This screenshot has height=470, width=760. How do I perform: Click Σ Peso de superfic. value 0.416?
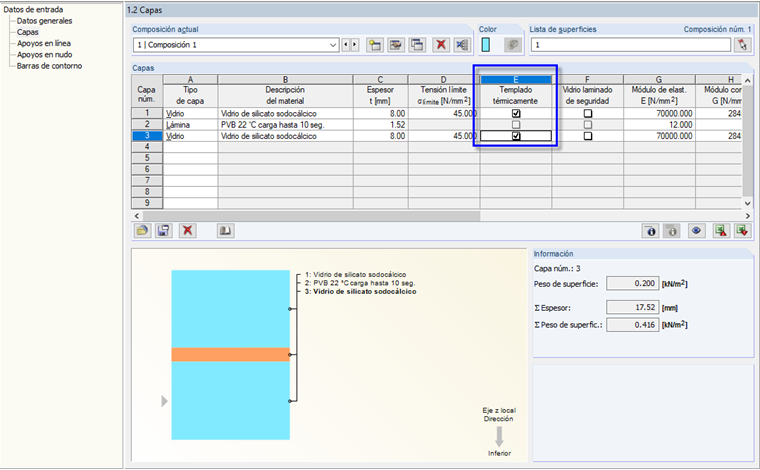point(632,325)
